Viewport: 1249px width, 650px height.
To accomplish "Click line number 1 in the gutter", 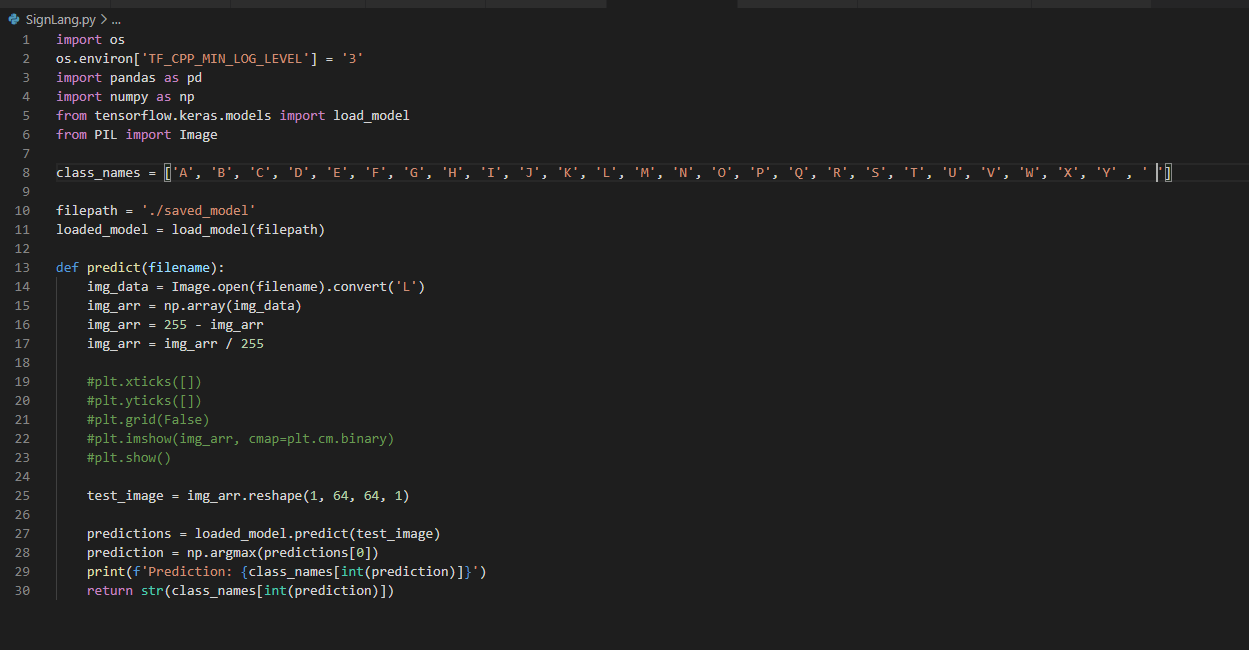I will (28, 40).
